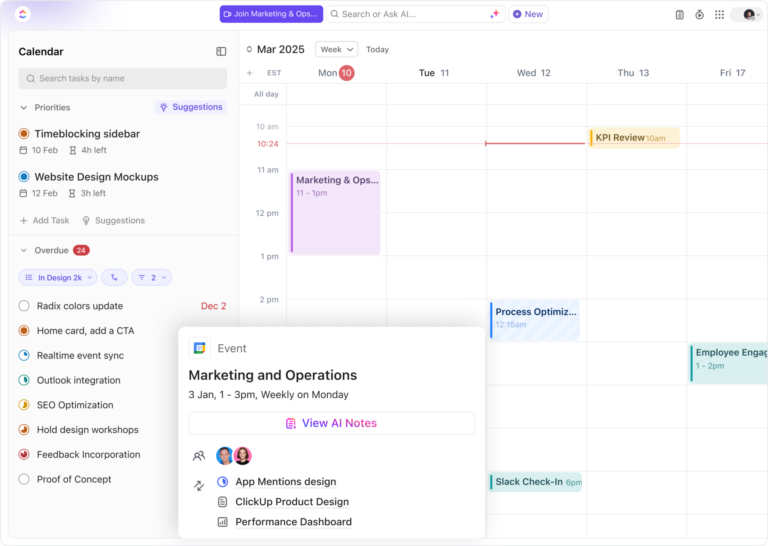768x546 pixels.
Task: Open the notepad icon in top bar
Action: (679, 15)
